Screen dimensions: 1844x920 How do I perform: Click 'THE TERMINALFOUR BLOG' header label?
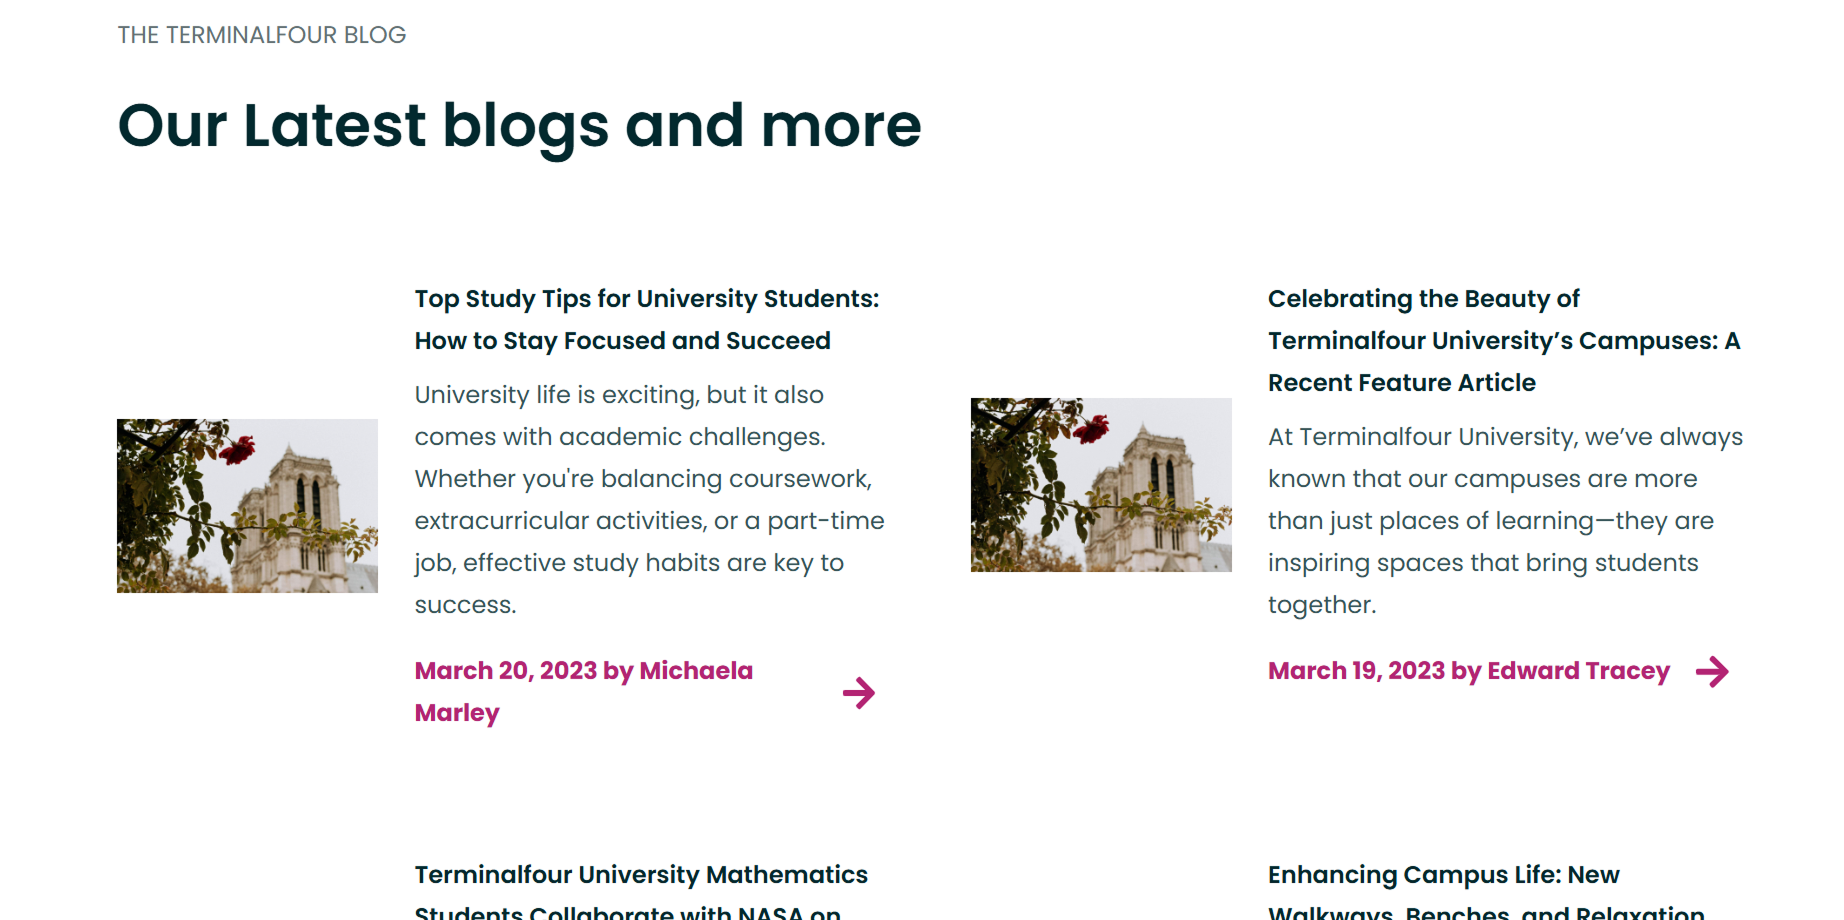260,35
